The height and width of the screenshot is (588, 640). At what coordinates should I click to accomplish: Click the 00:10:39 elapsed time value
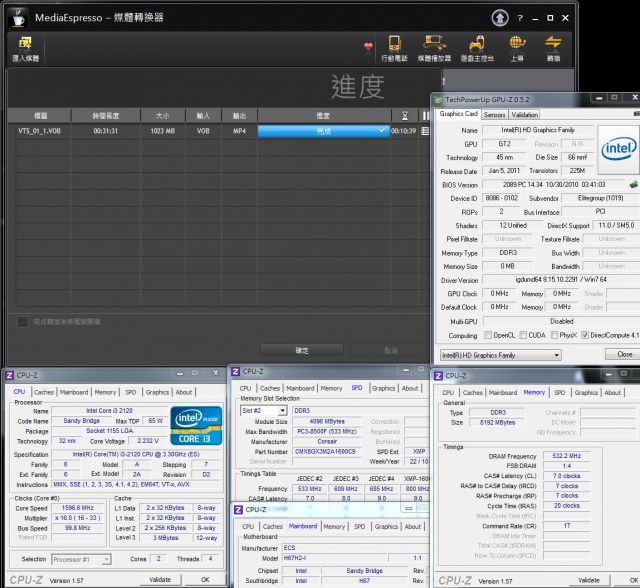(403, 131)
